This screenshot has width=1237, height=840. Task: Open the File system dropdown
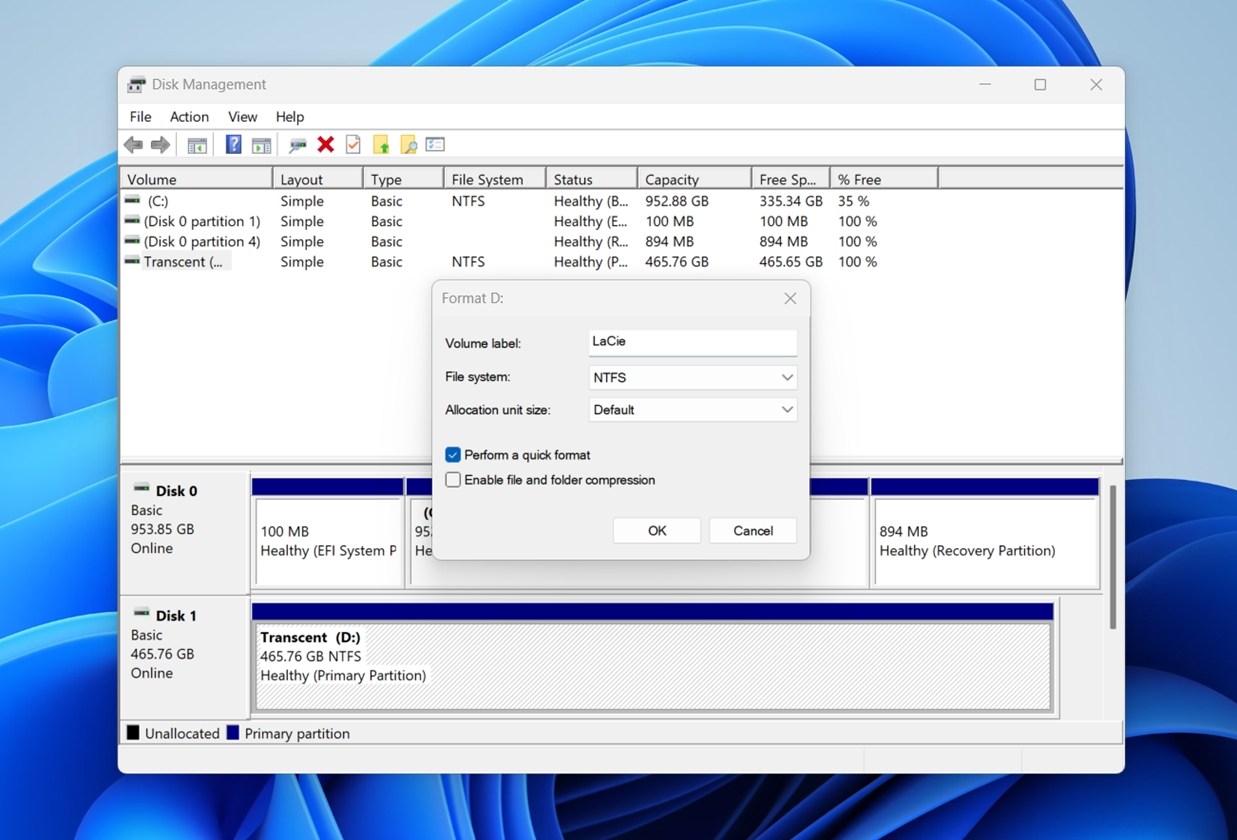point(692,378)
